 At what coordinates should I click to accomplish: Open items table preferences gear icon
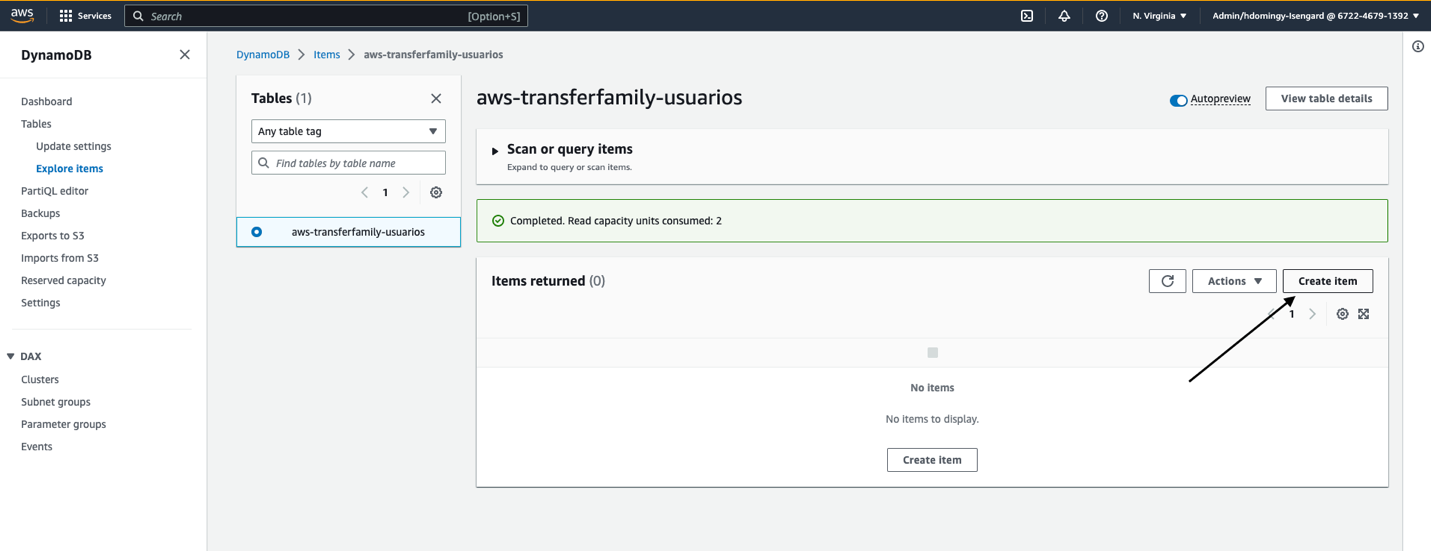pos(1342,314)
